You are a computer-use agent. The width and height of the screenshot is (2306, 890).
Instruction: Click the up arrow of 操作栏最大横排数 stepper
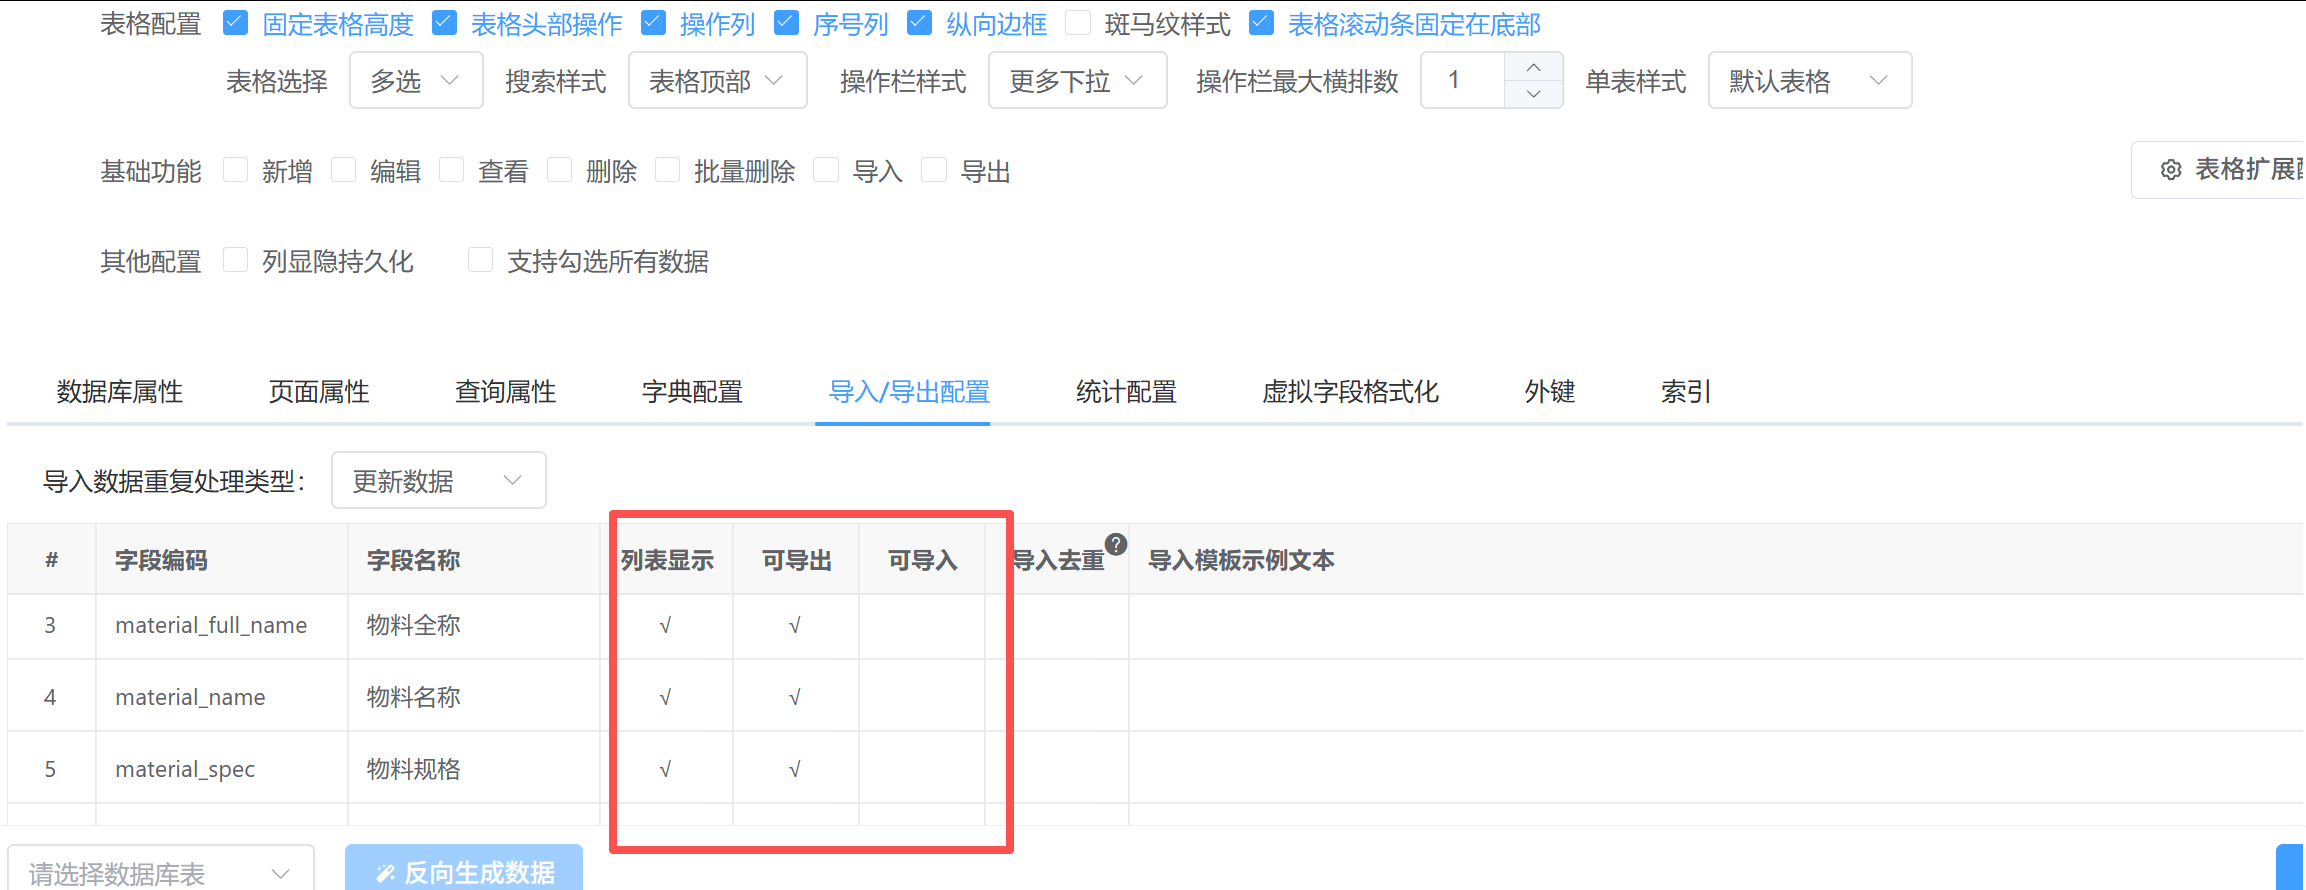[x=1533, y=67]
